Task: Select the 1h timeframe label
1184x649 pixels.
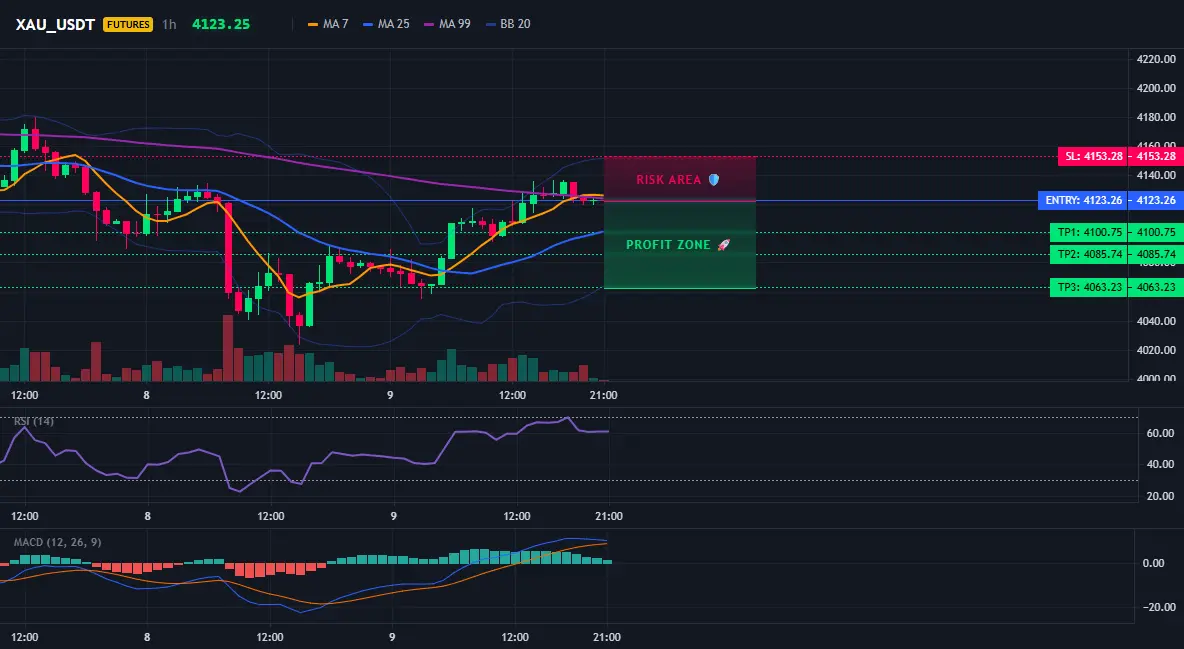Action: pos(169,24)
